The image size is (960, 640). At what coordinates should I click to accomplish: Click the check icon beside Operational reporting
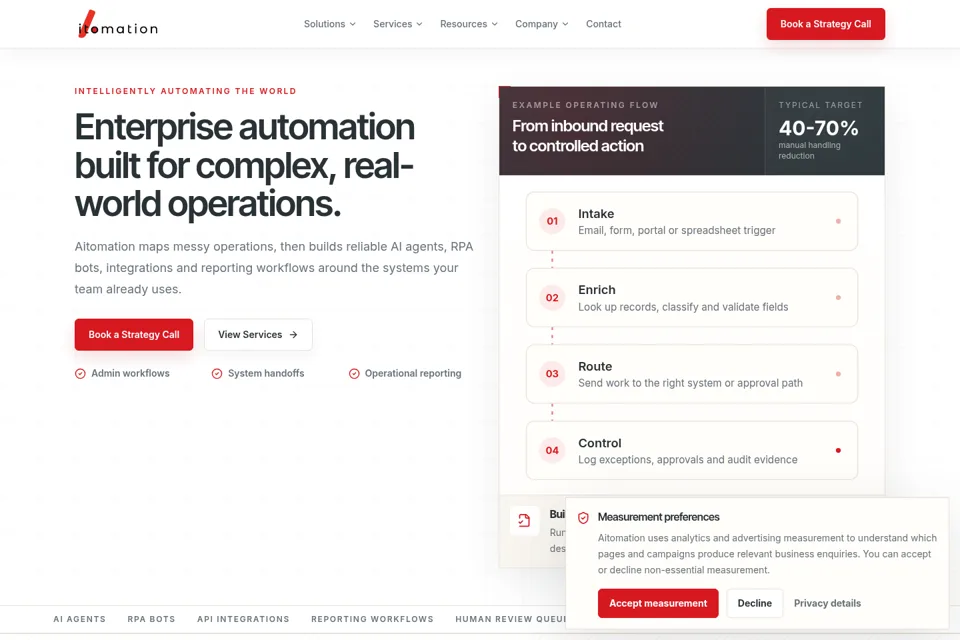[354, 374]
